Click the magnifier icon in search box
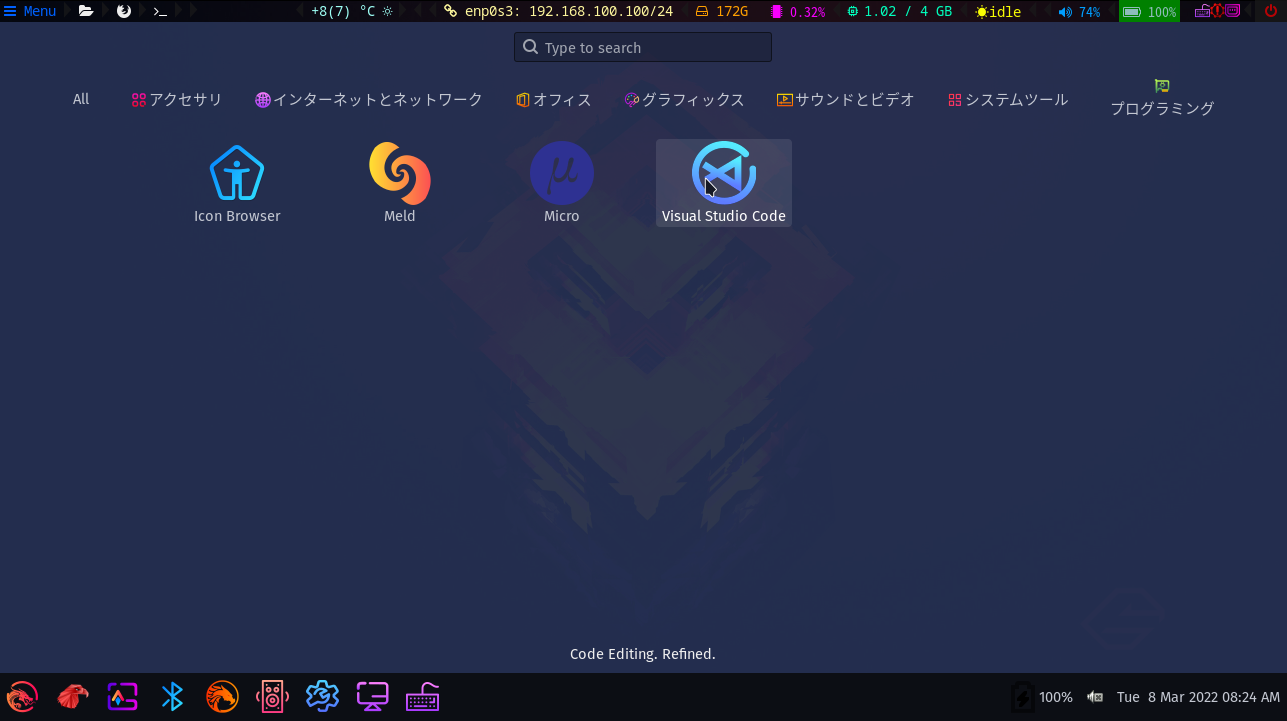This screenshot has width=1287, height=721. [531, 47]
